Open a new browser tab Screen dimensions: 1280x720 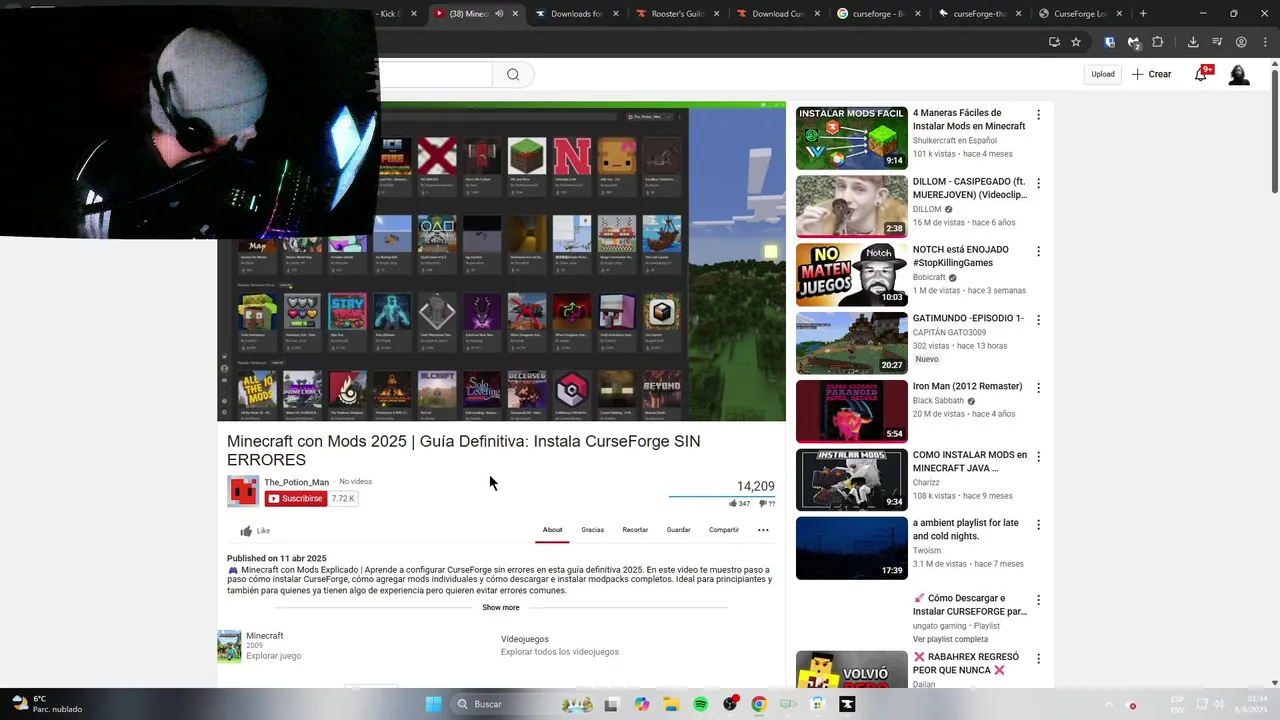[x=1143, y=14]
